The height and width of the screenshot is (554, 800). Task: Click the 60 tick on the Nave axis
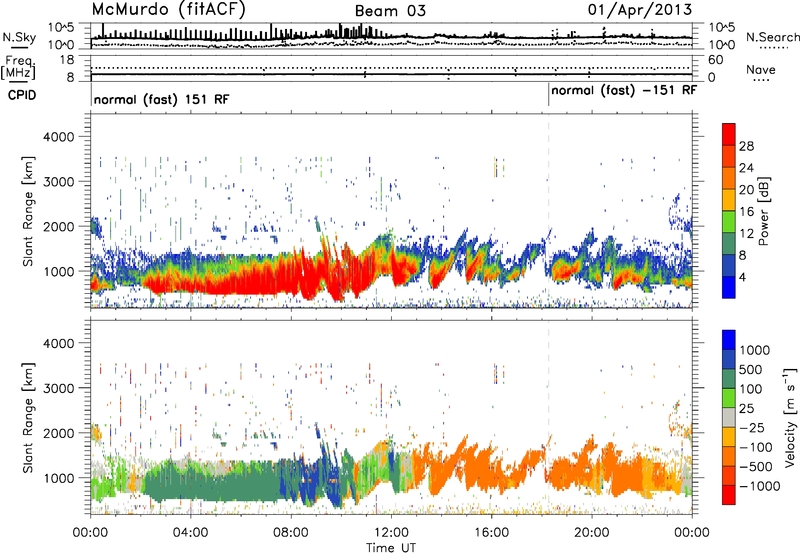(x=715, y=60)
